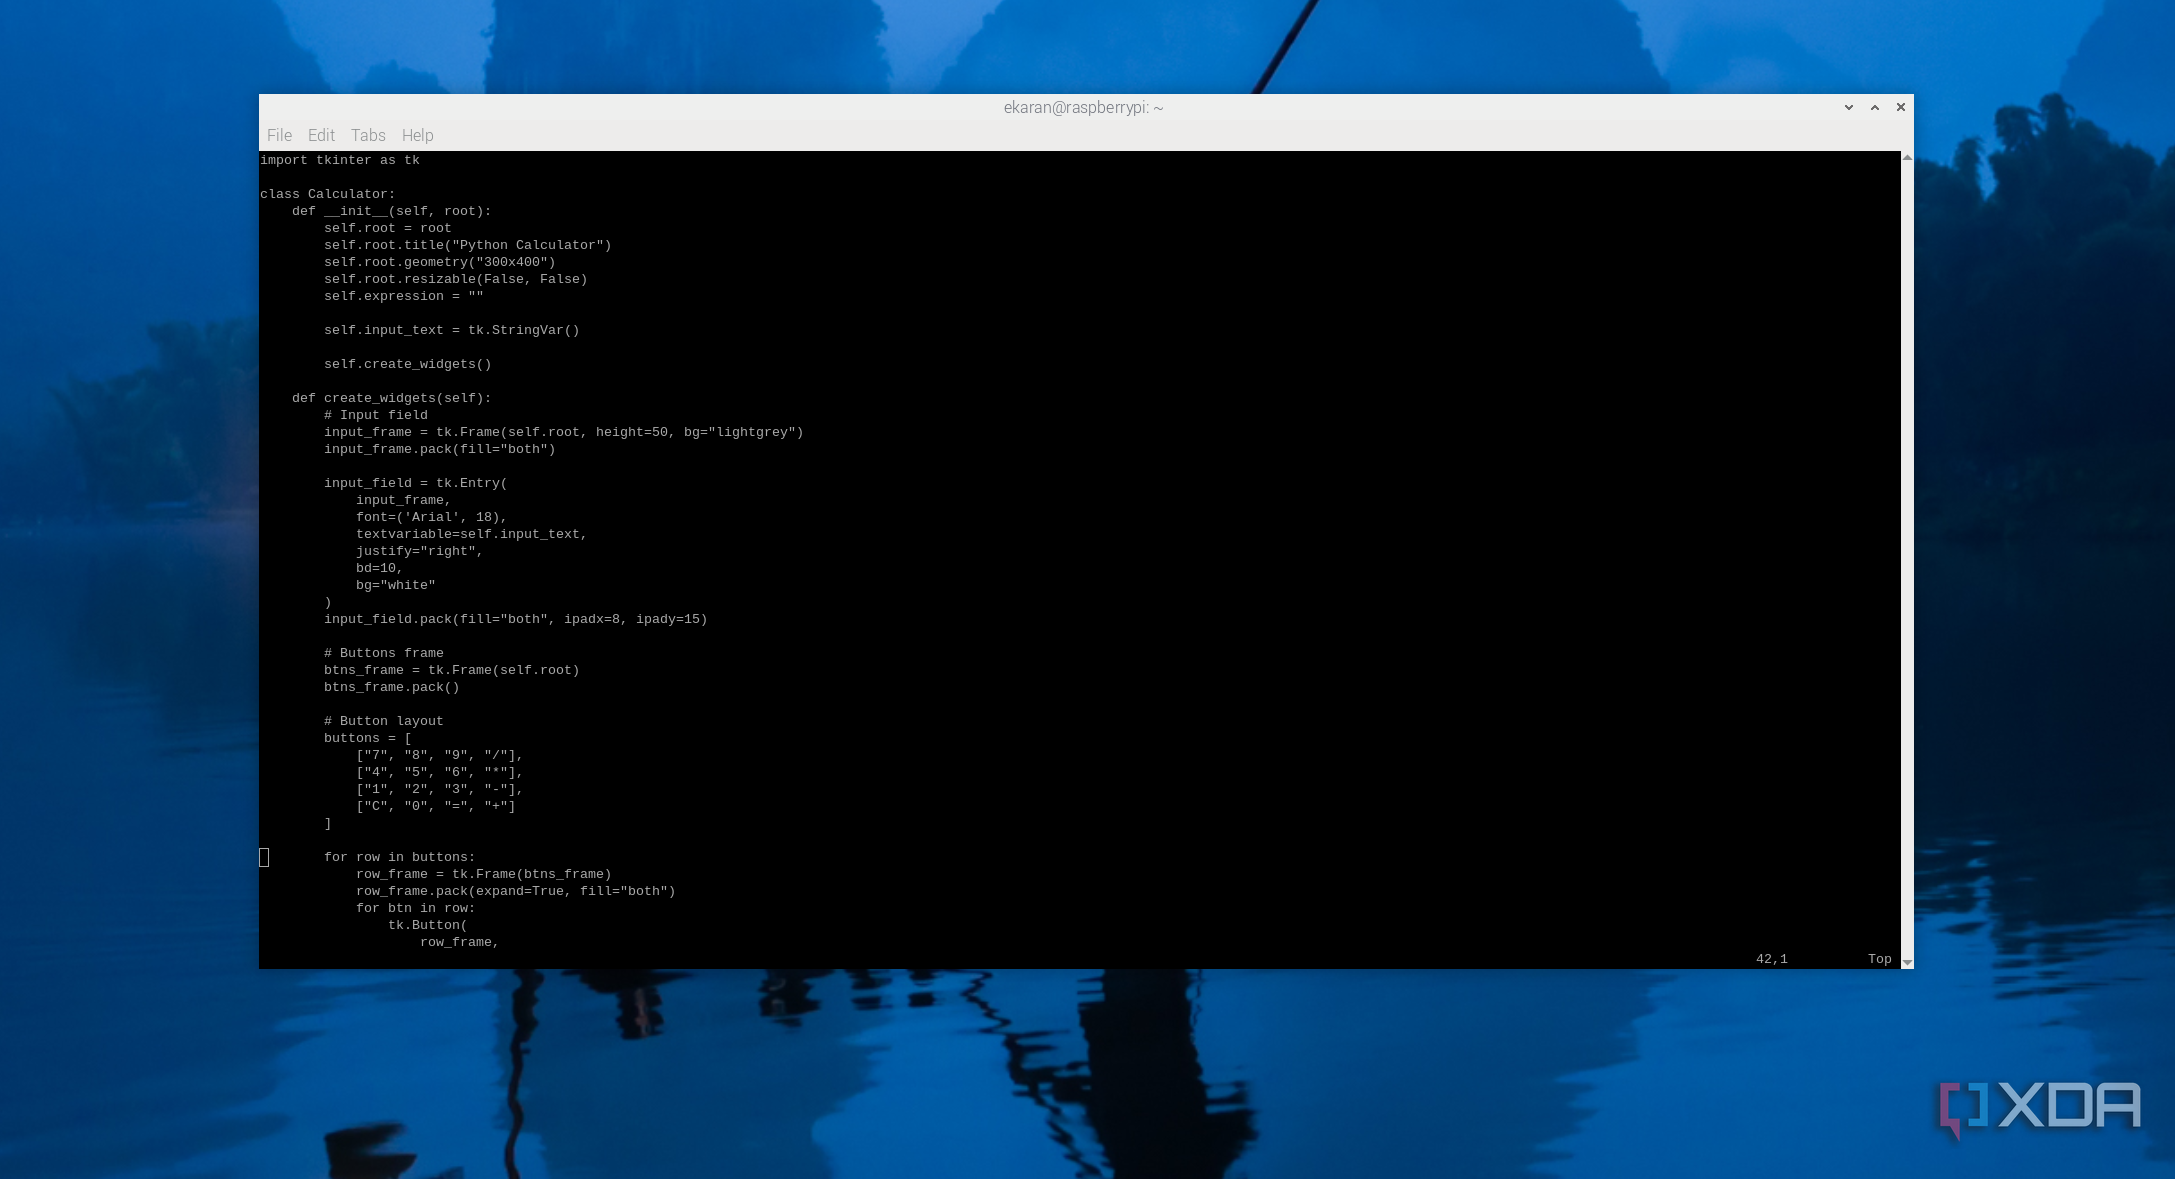Viewport: 2175px width, 1179px height.
Task: Click the 'def create_widgets(self):' line
Action: tap(392, 398)
